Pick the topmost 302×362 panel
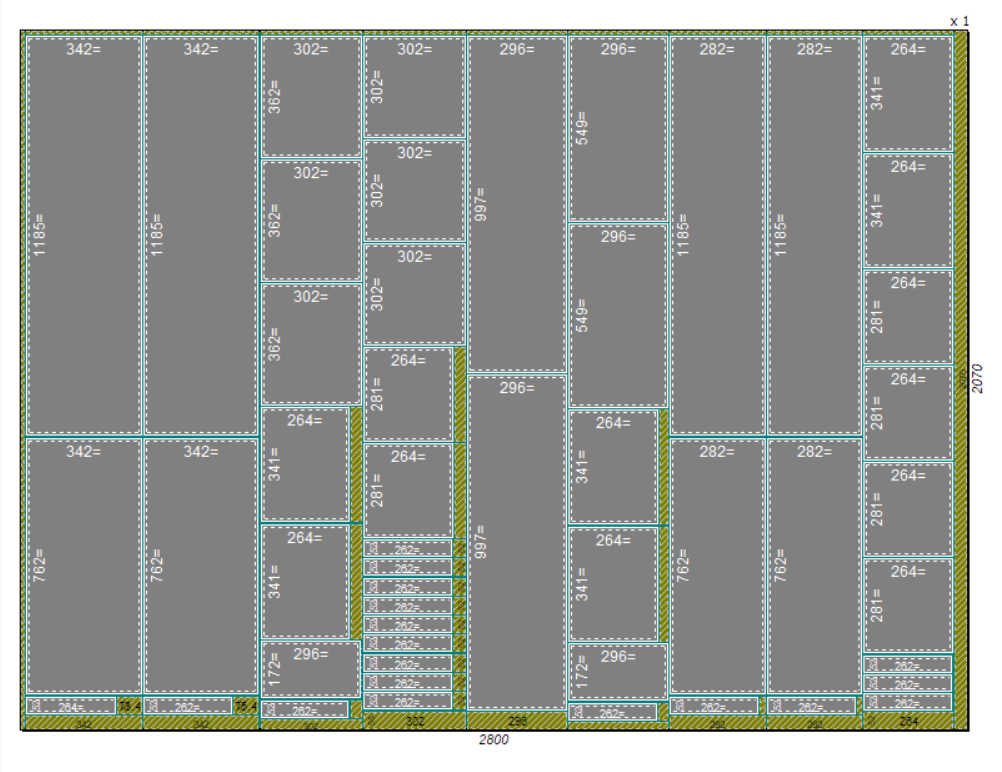 [311, 96]
